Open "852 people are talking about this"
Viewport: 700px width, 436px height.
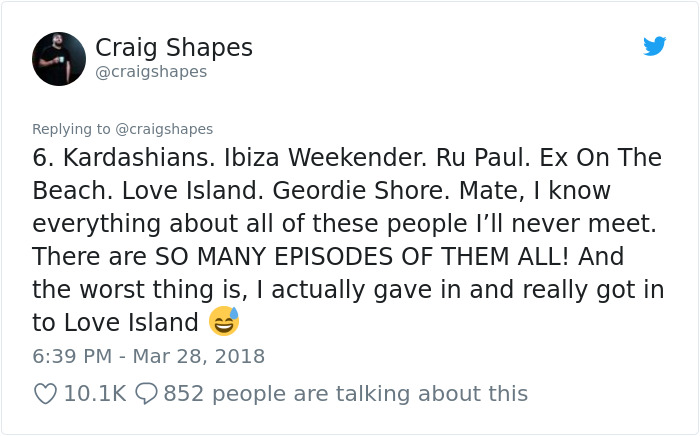345,394
